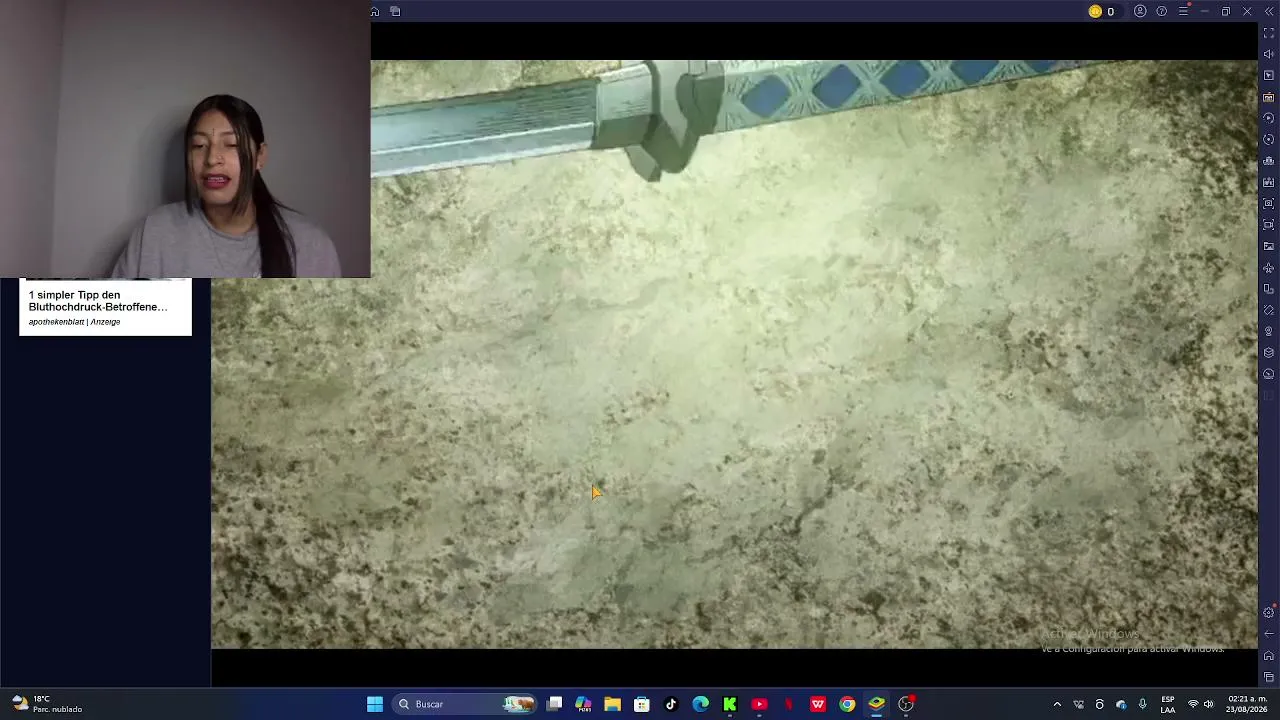Launch Microsoft Store from the taskbar

coord(642,704)
